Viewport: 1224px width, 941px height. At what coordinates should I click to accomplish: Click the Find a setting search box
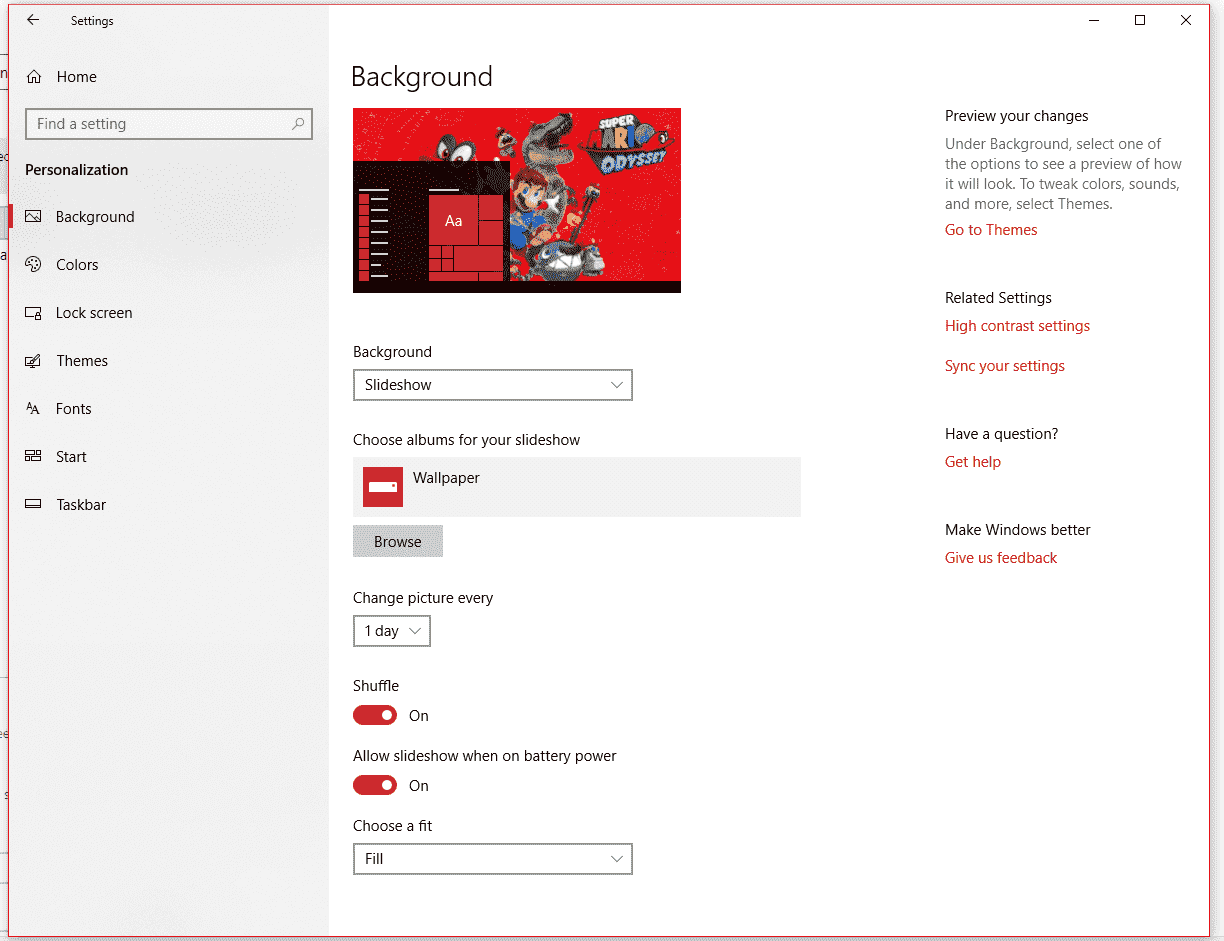pos(169,124)
